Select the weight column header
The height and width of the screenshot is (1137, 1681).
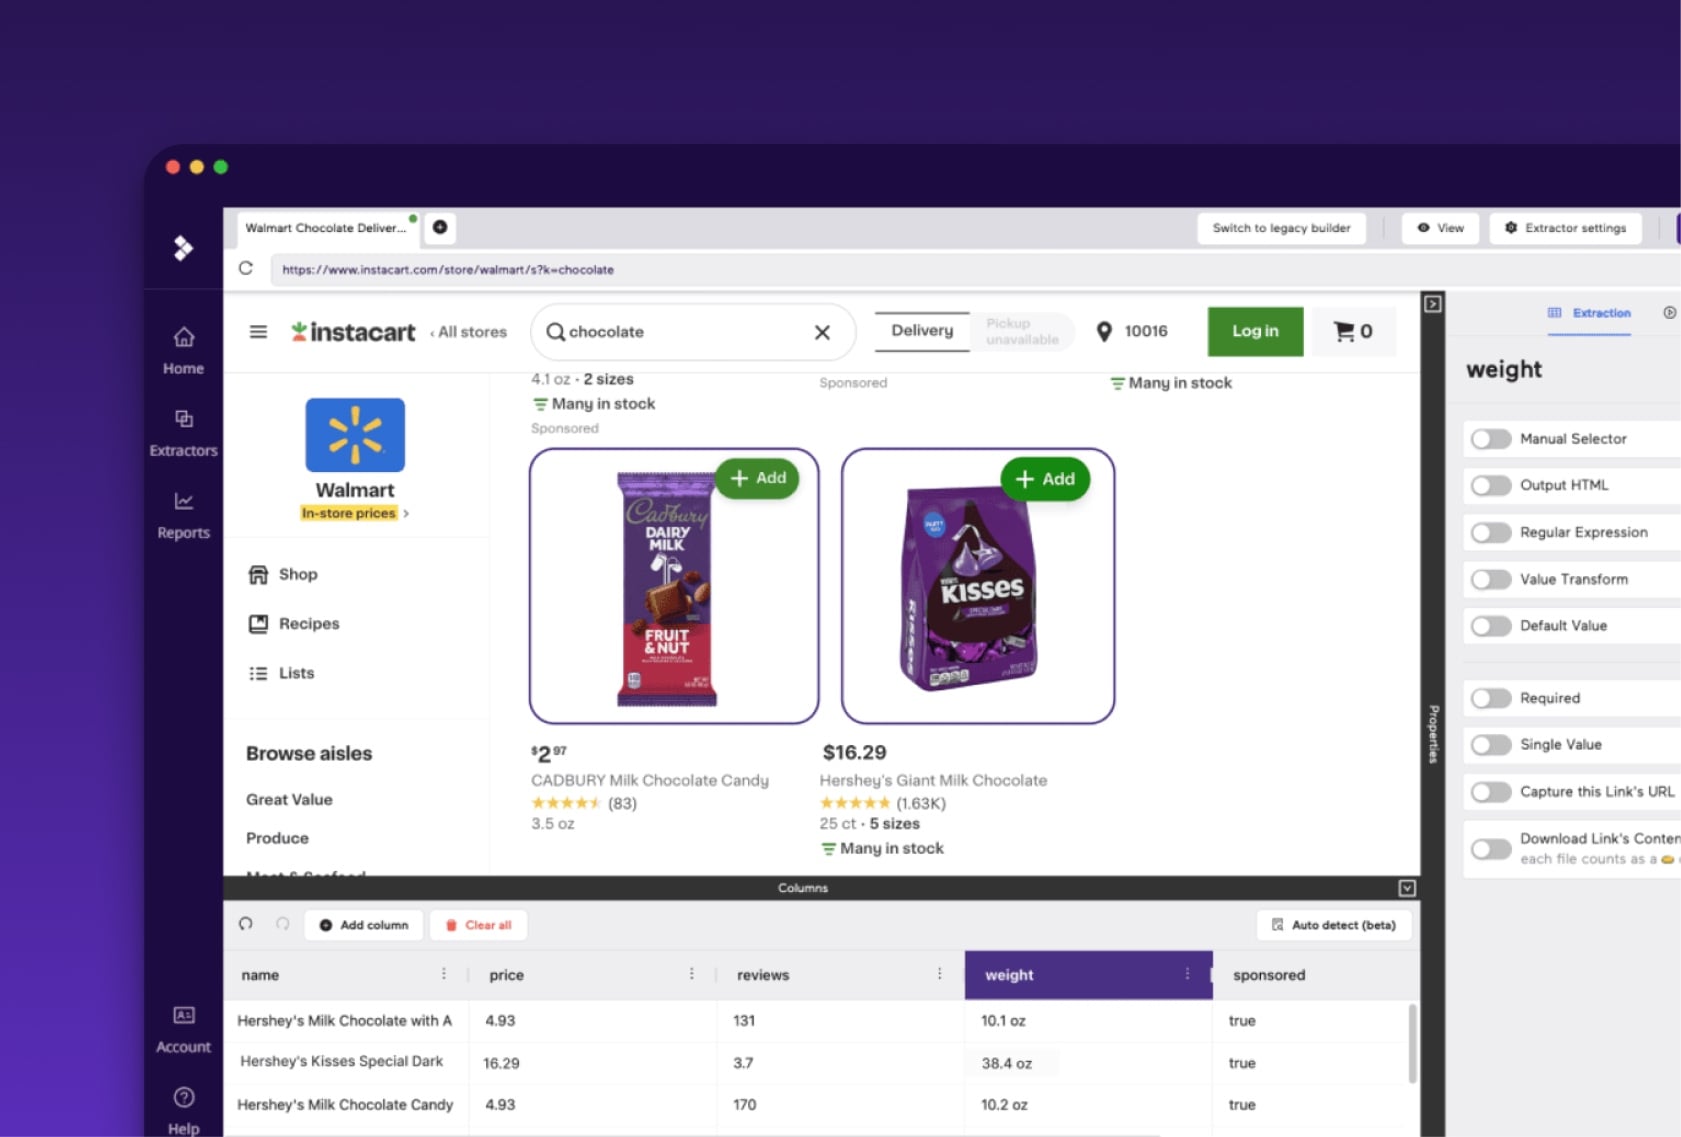(x=1088, y=975)
